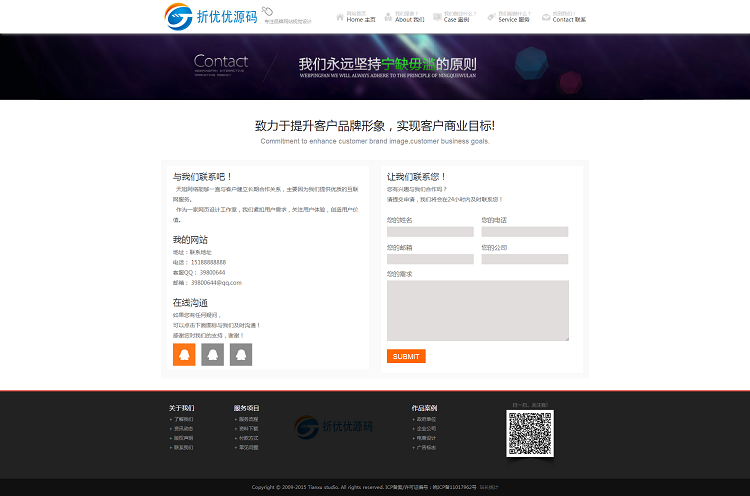750x496 pixels.
Task: Focus the 您的公司 company input field
Action: click(x=525, y=259)
